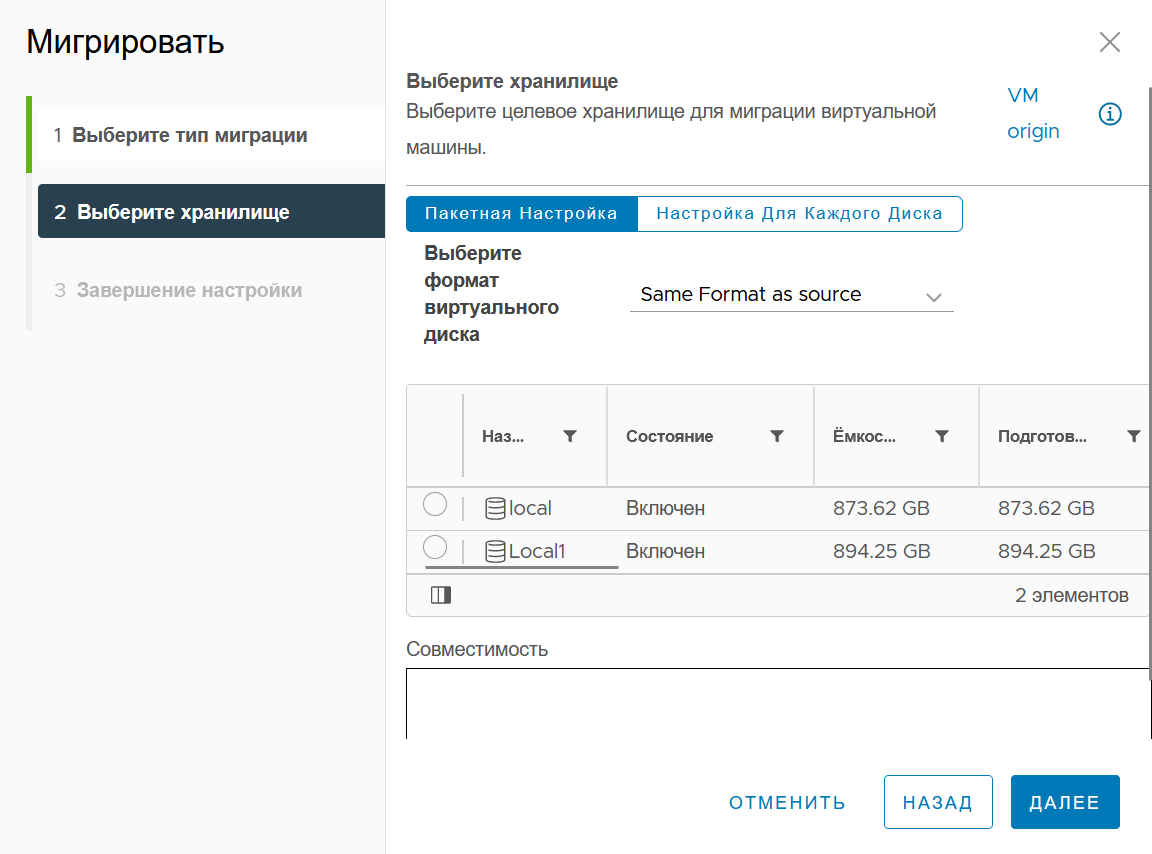The height and width of the screenshot is (854, 1152).
Task: Select the local datastore radio button
Action: [x=435, y=504]
